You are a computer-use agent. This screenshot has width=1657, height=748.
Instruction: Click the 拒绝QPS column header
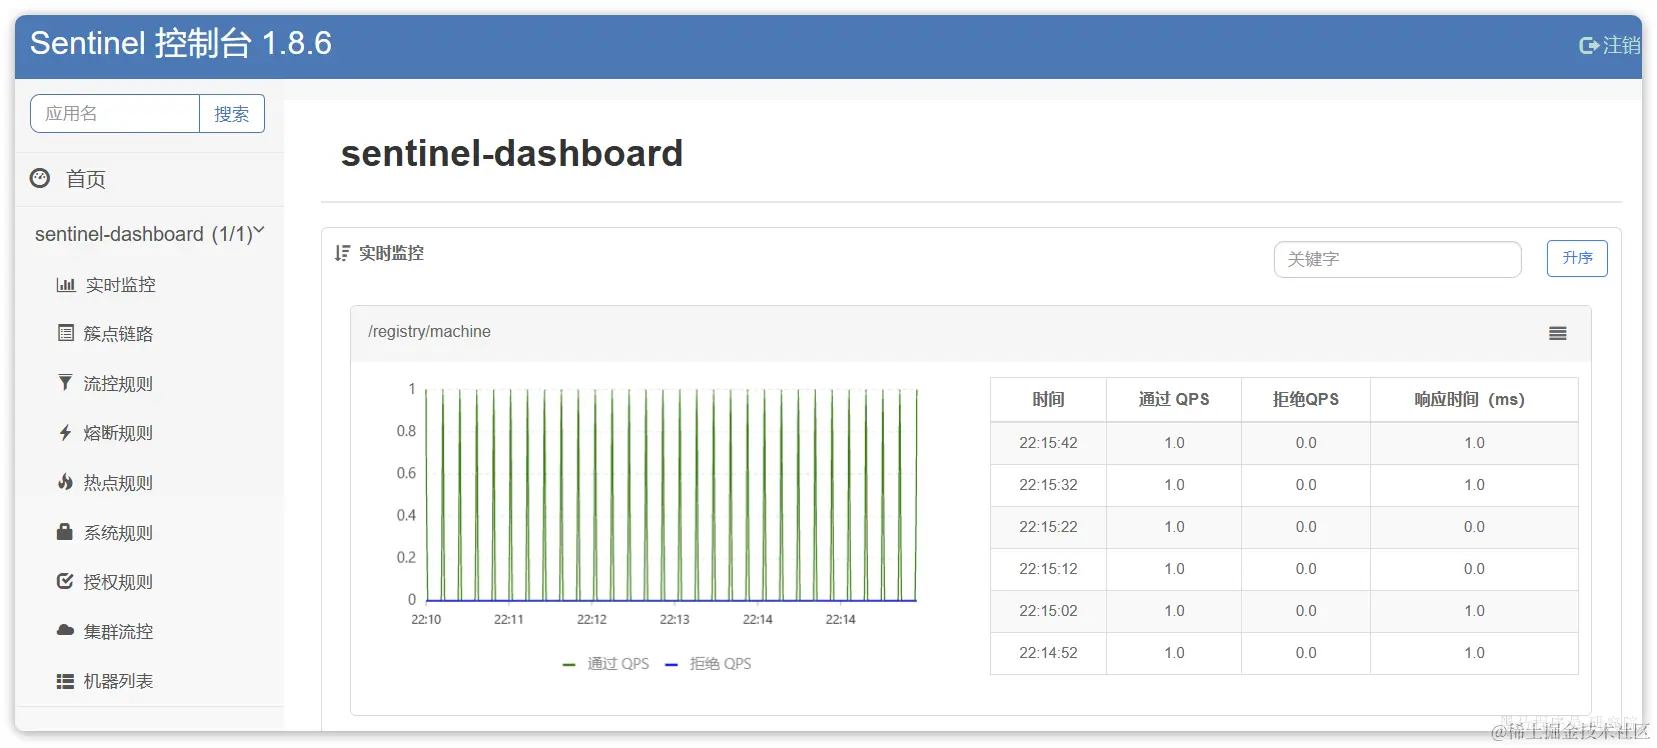click(1306, 399)
